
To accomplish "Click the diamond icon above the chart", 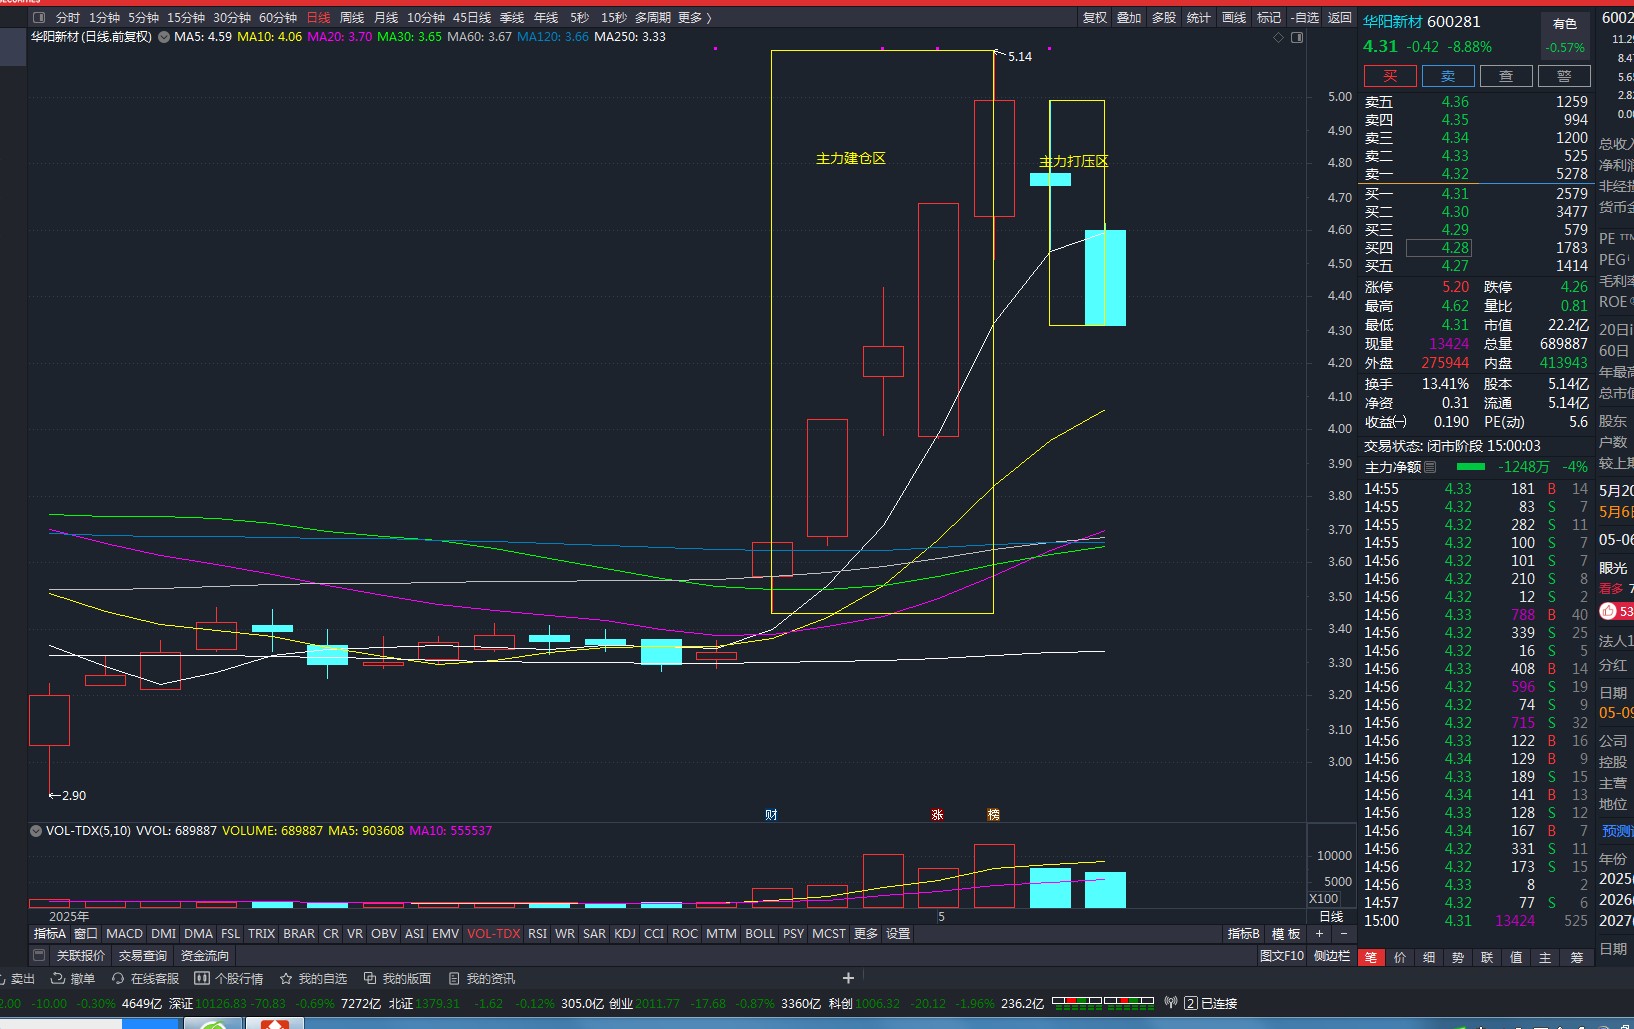I will 1278,38.
